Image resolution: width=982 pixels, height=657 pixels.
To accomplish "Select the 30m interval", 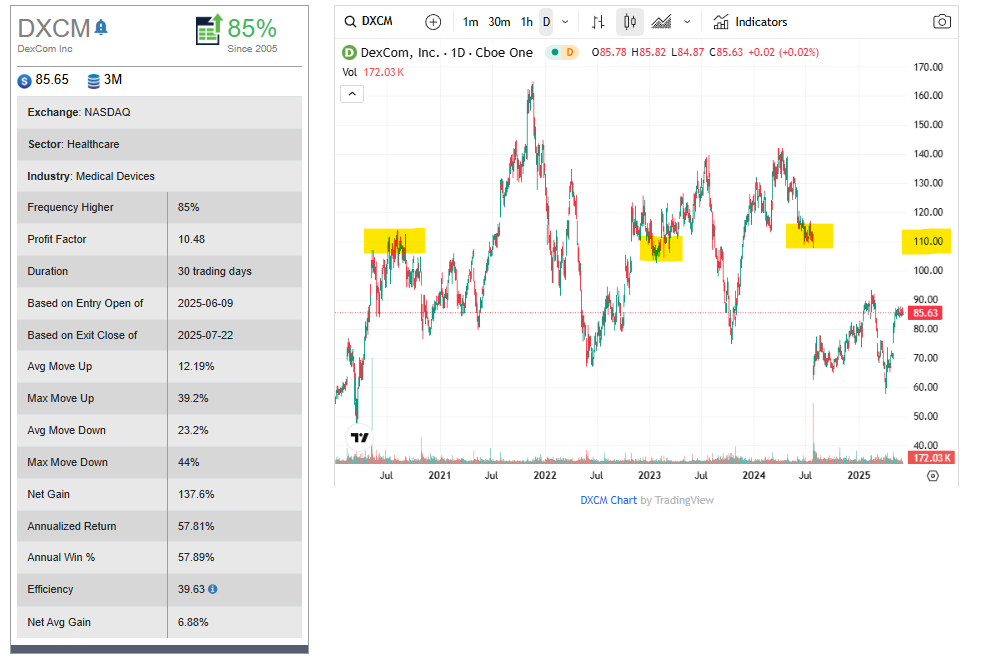I will coord(499,22).
